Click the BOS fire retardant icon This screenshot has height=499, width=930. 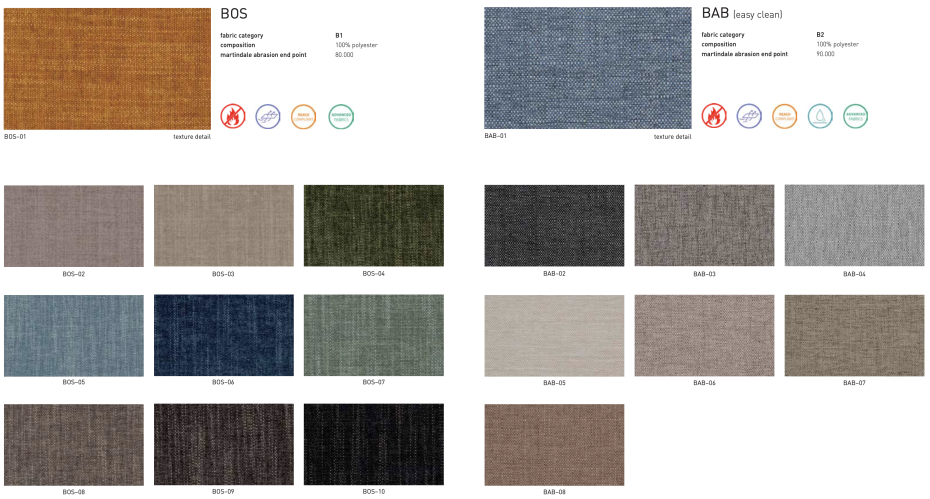coord(232,116)
